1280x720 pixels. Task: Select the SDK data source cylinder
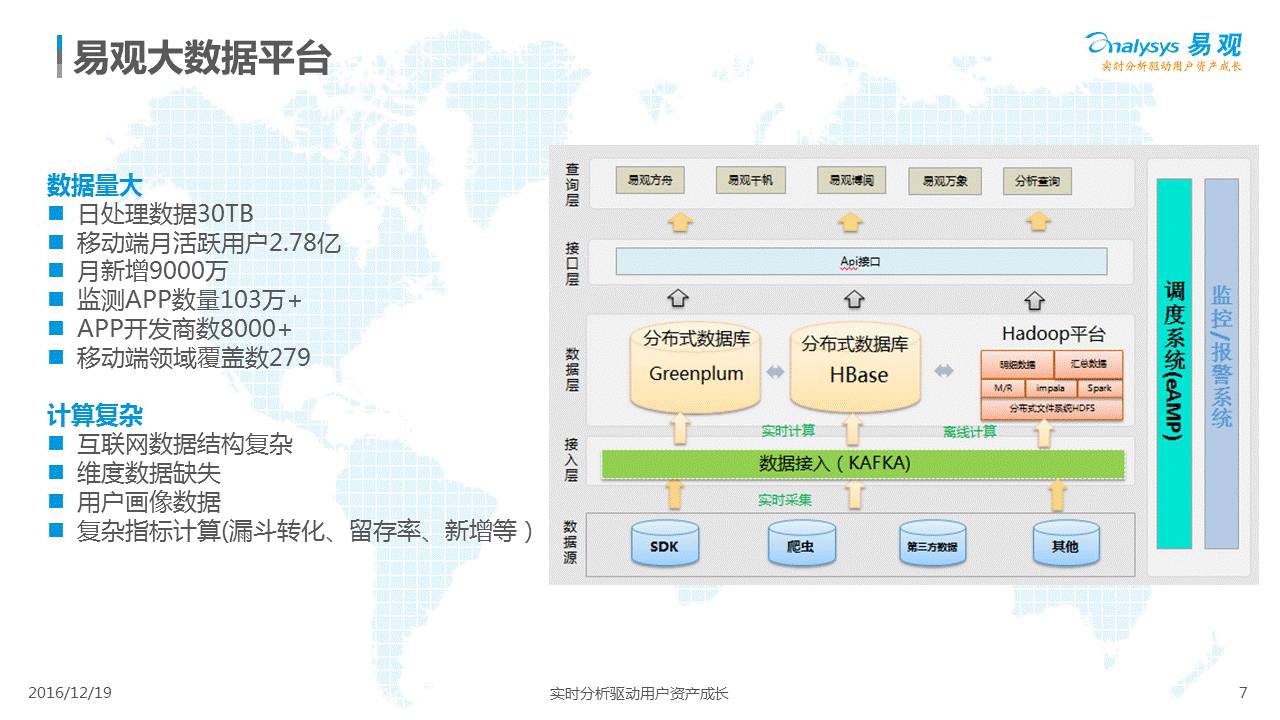(664, 542)
